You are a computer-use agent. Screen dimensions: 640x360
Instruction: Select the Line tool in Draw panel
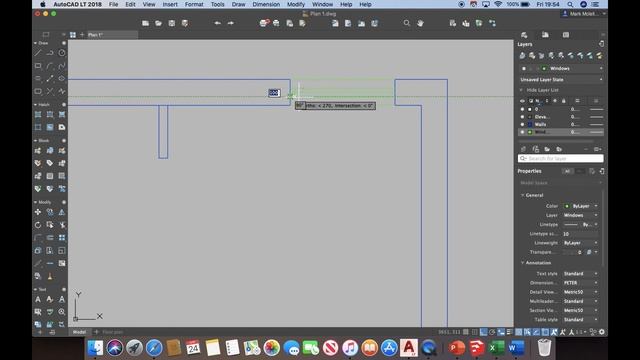point(38,53)
